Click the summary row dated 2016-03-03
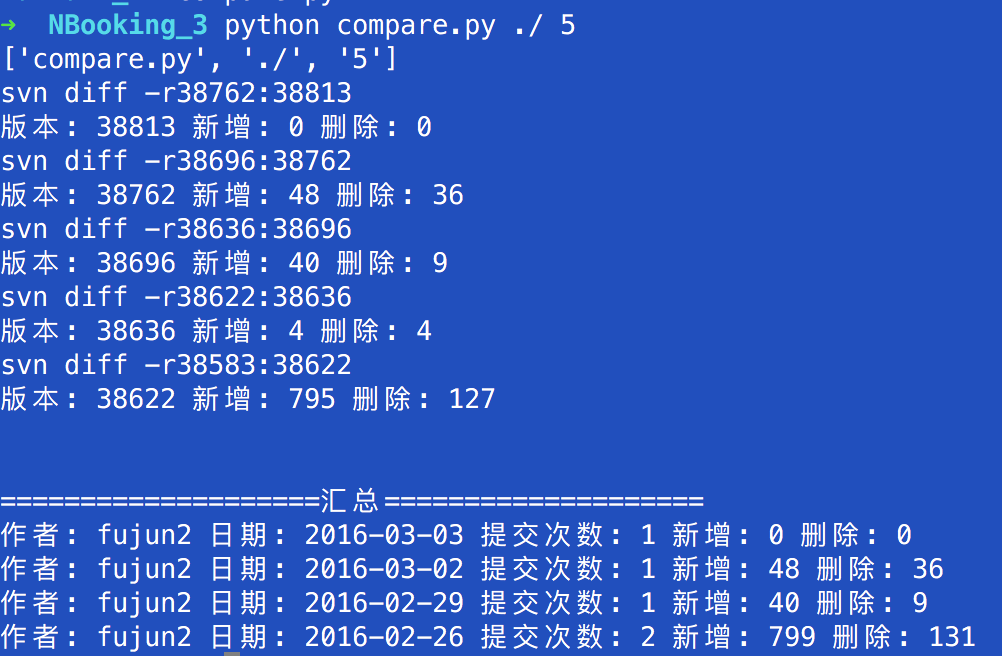 coord(456,535)
